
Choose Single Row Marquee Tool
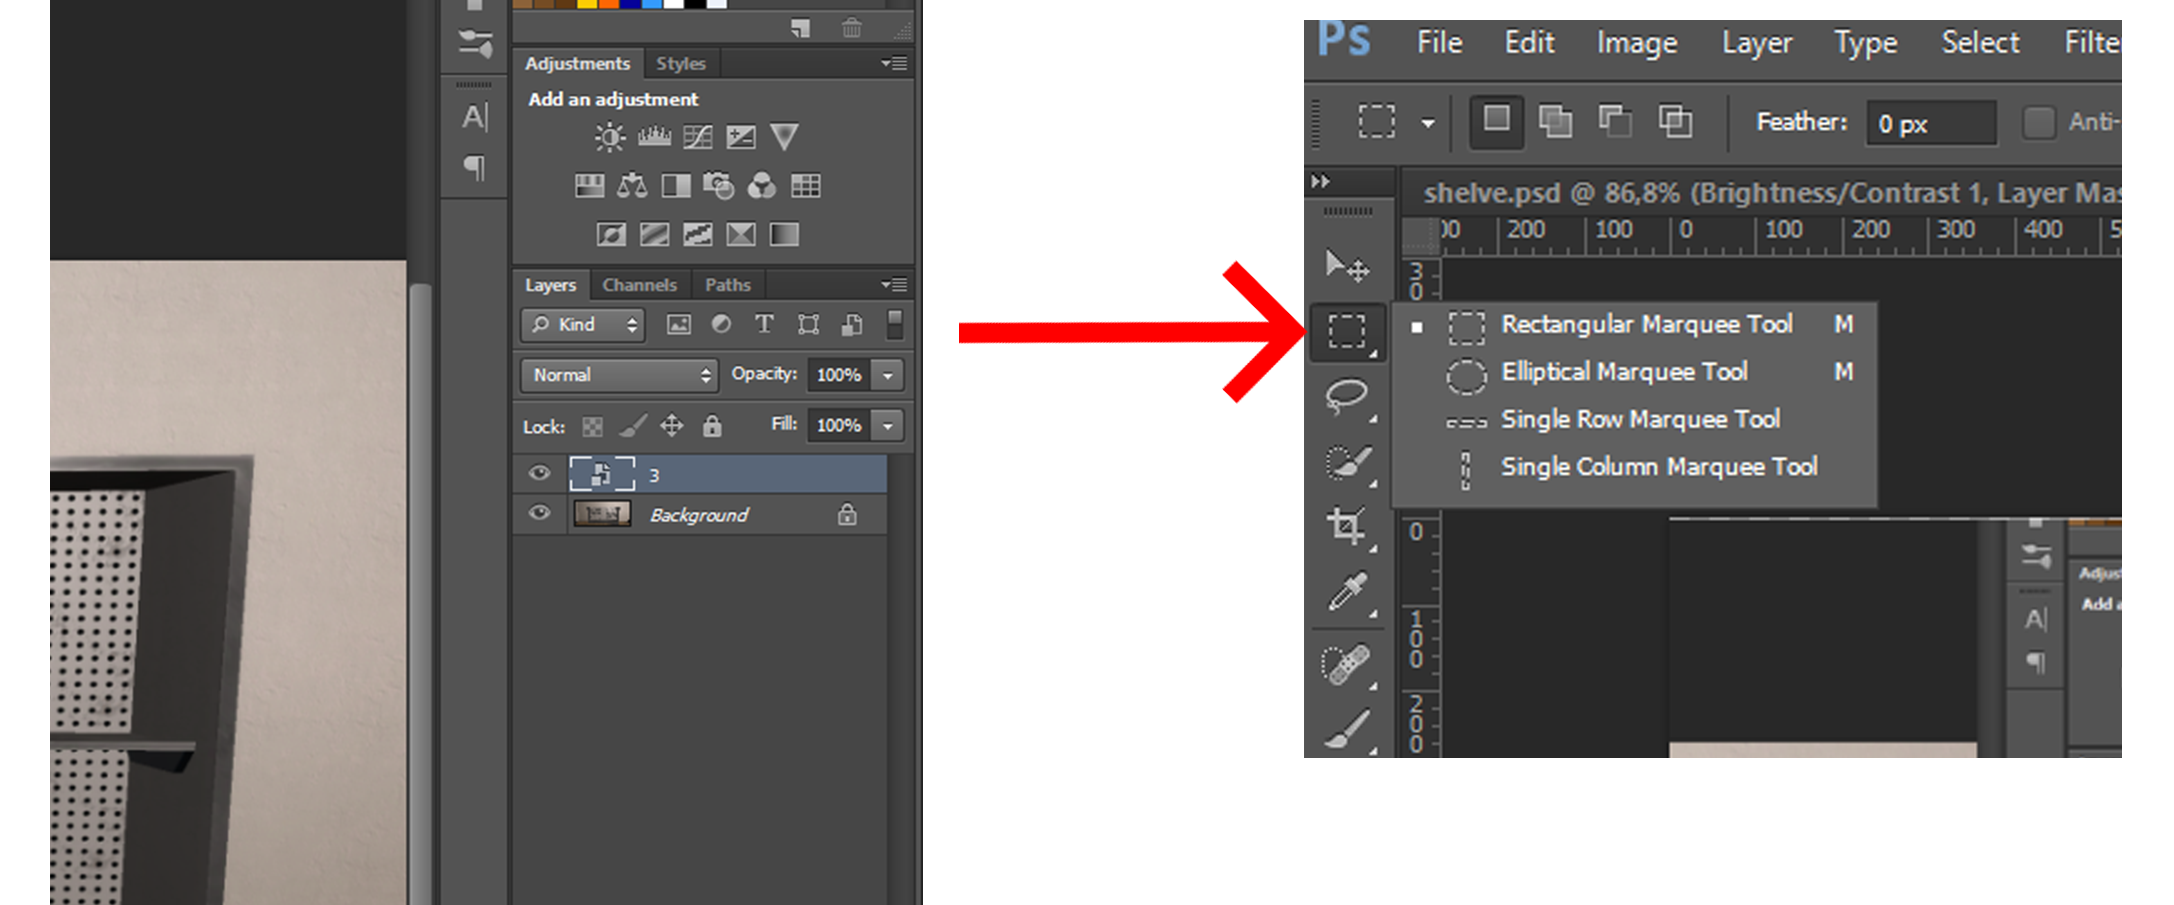(1635, 419)
